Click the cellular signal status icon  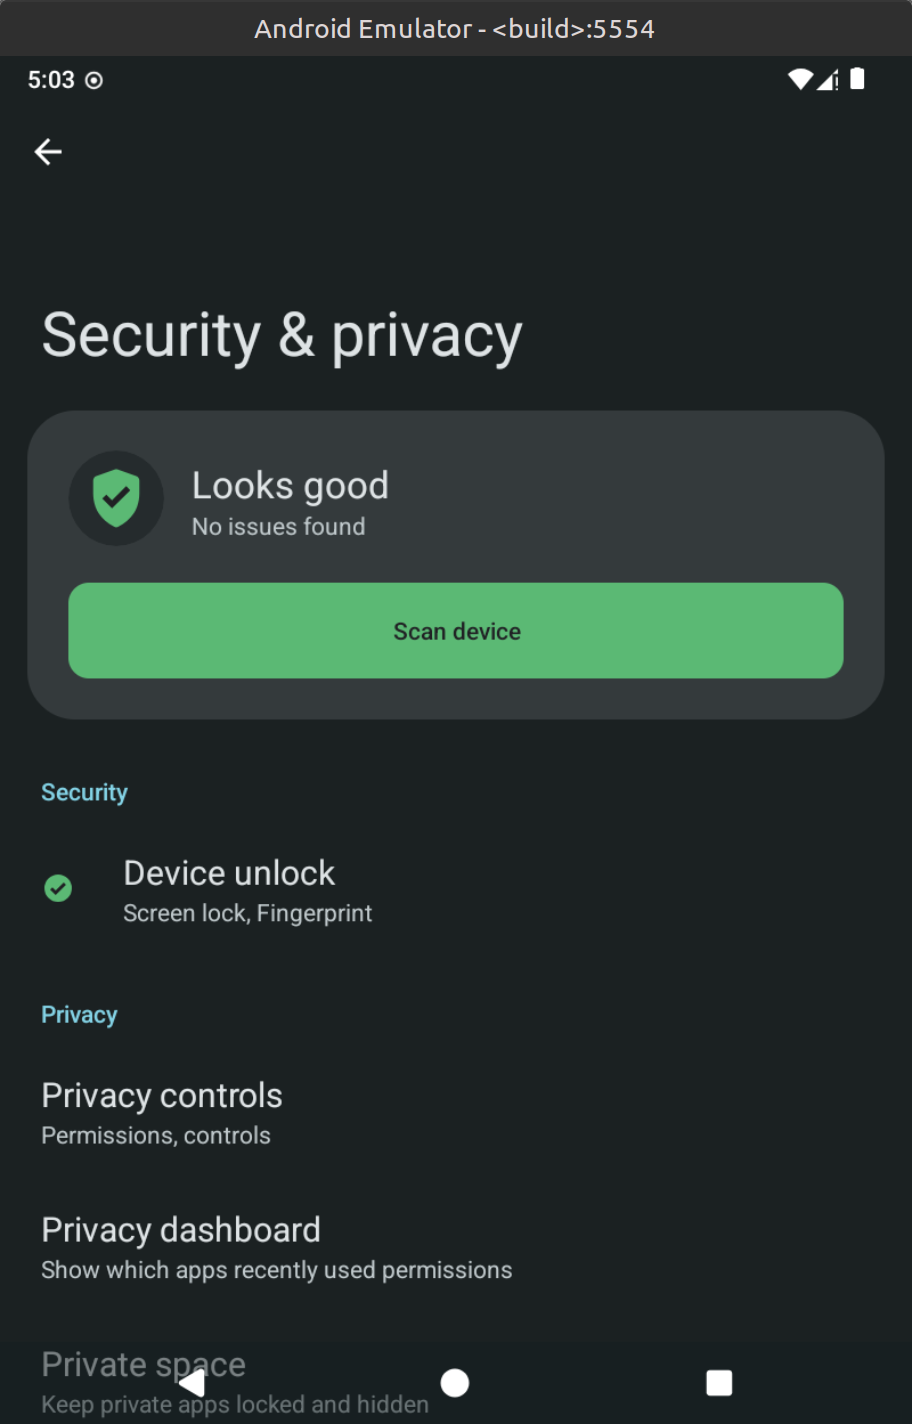tap(828, 80)
